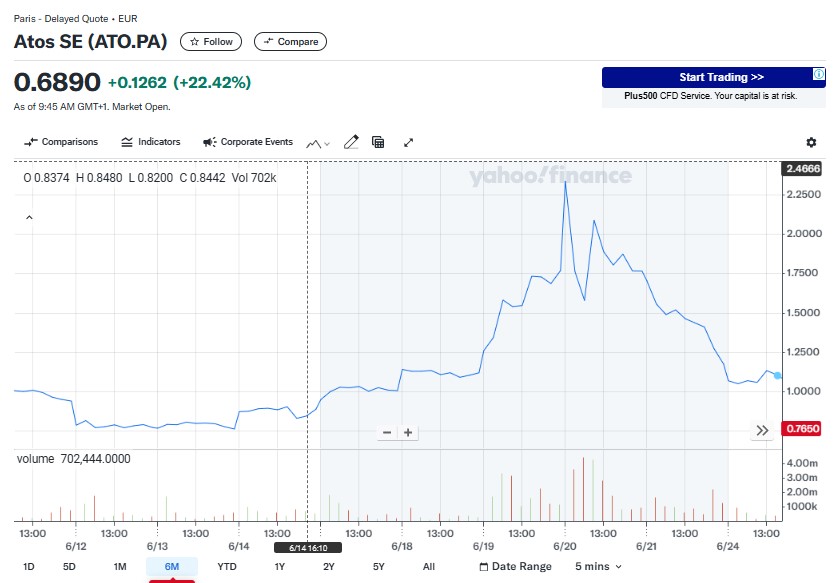Click the 3.00m volume axis label
The image size is (833, 583).
[x=802, y=477]
